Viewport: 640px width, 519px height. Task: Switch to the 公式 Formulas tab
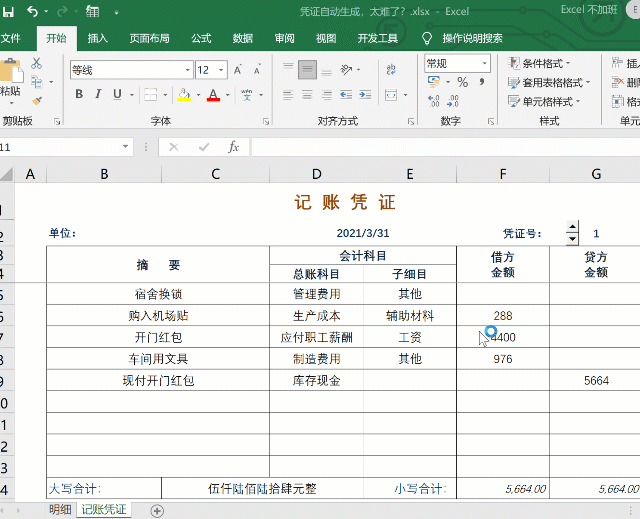201,38
